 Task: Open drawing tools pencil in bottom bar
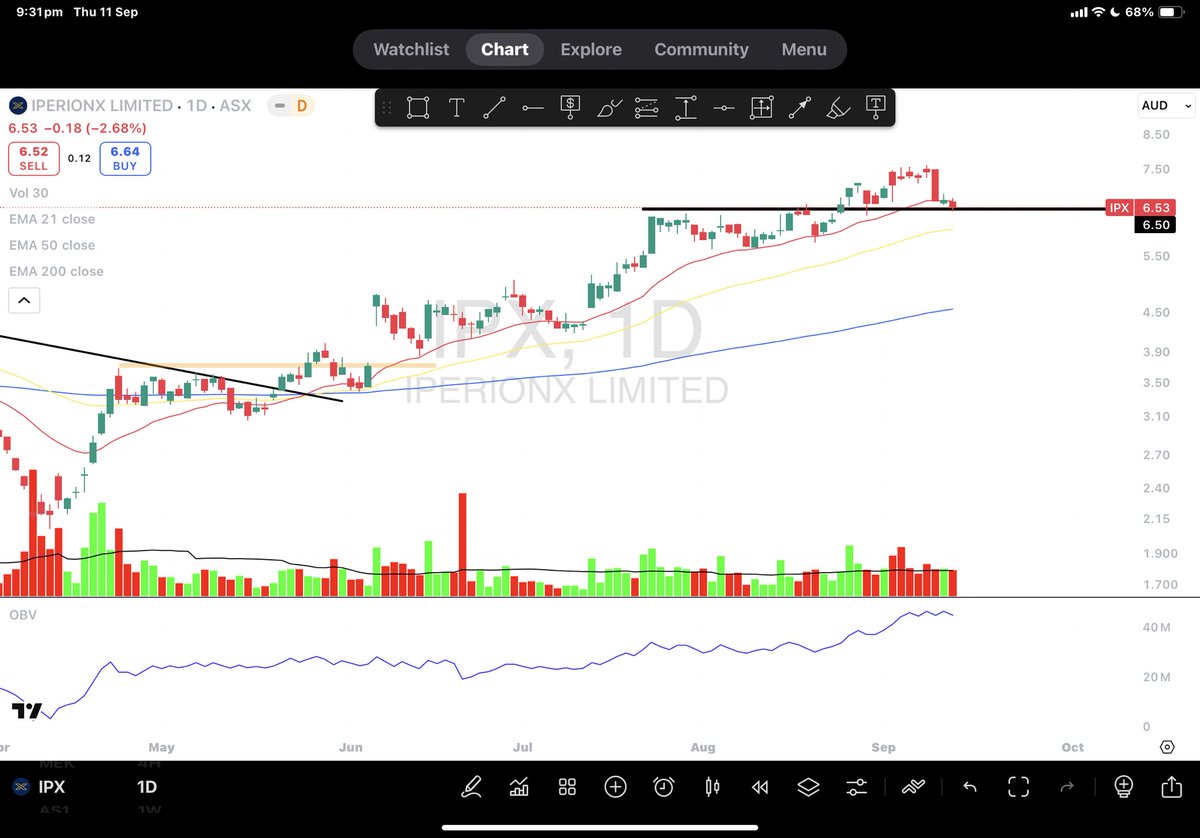click(x=470, y=787)
